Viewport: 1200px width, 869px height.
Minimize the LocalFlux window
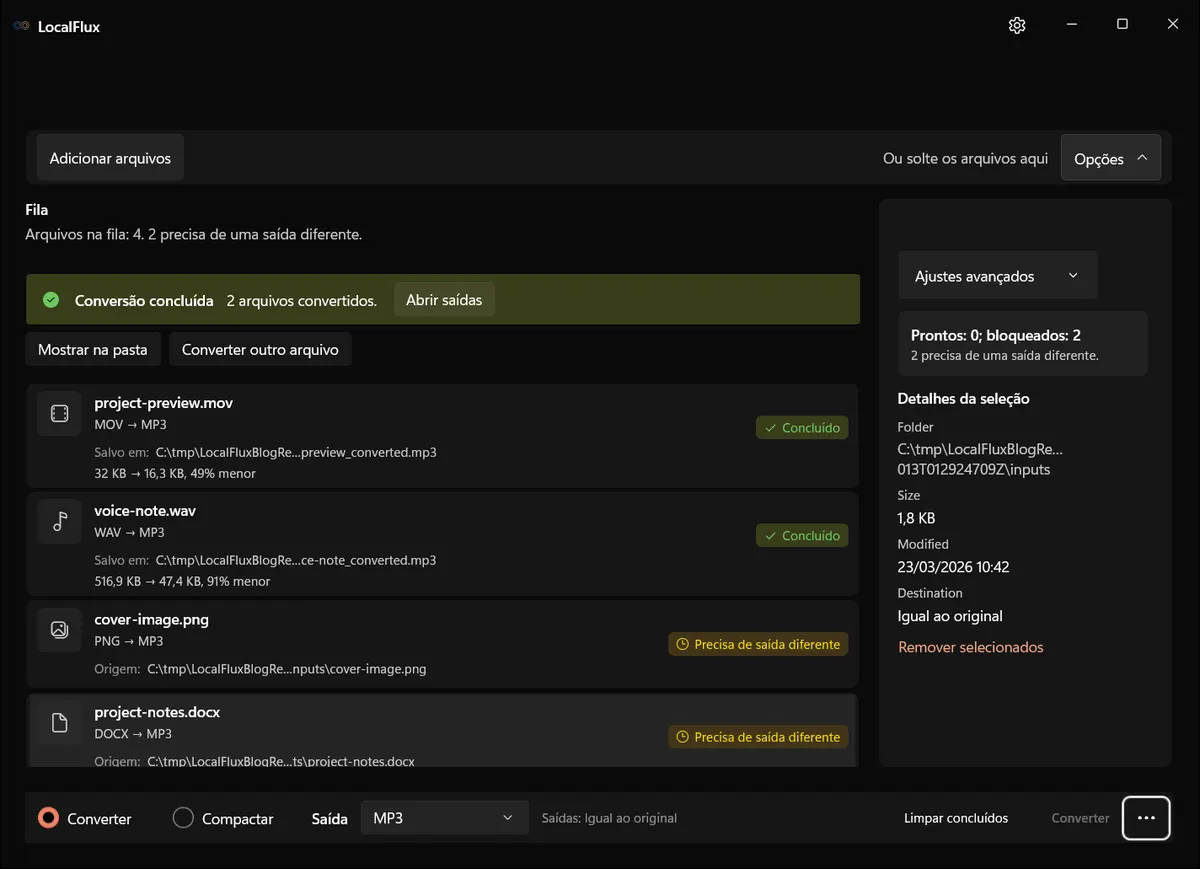coord(1072,25)
